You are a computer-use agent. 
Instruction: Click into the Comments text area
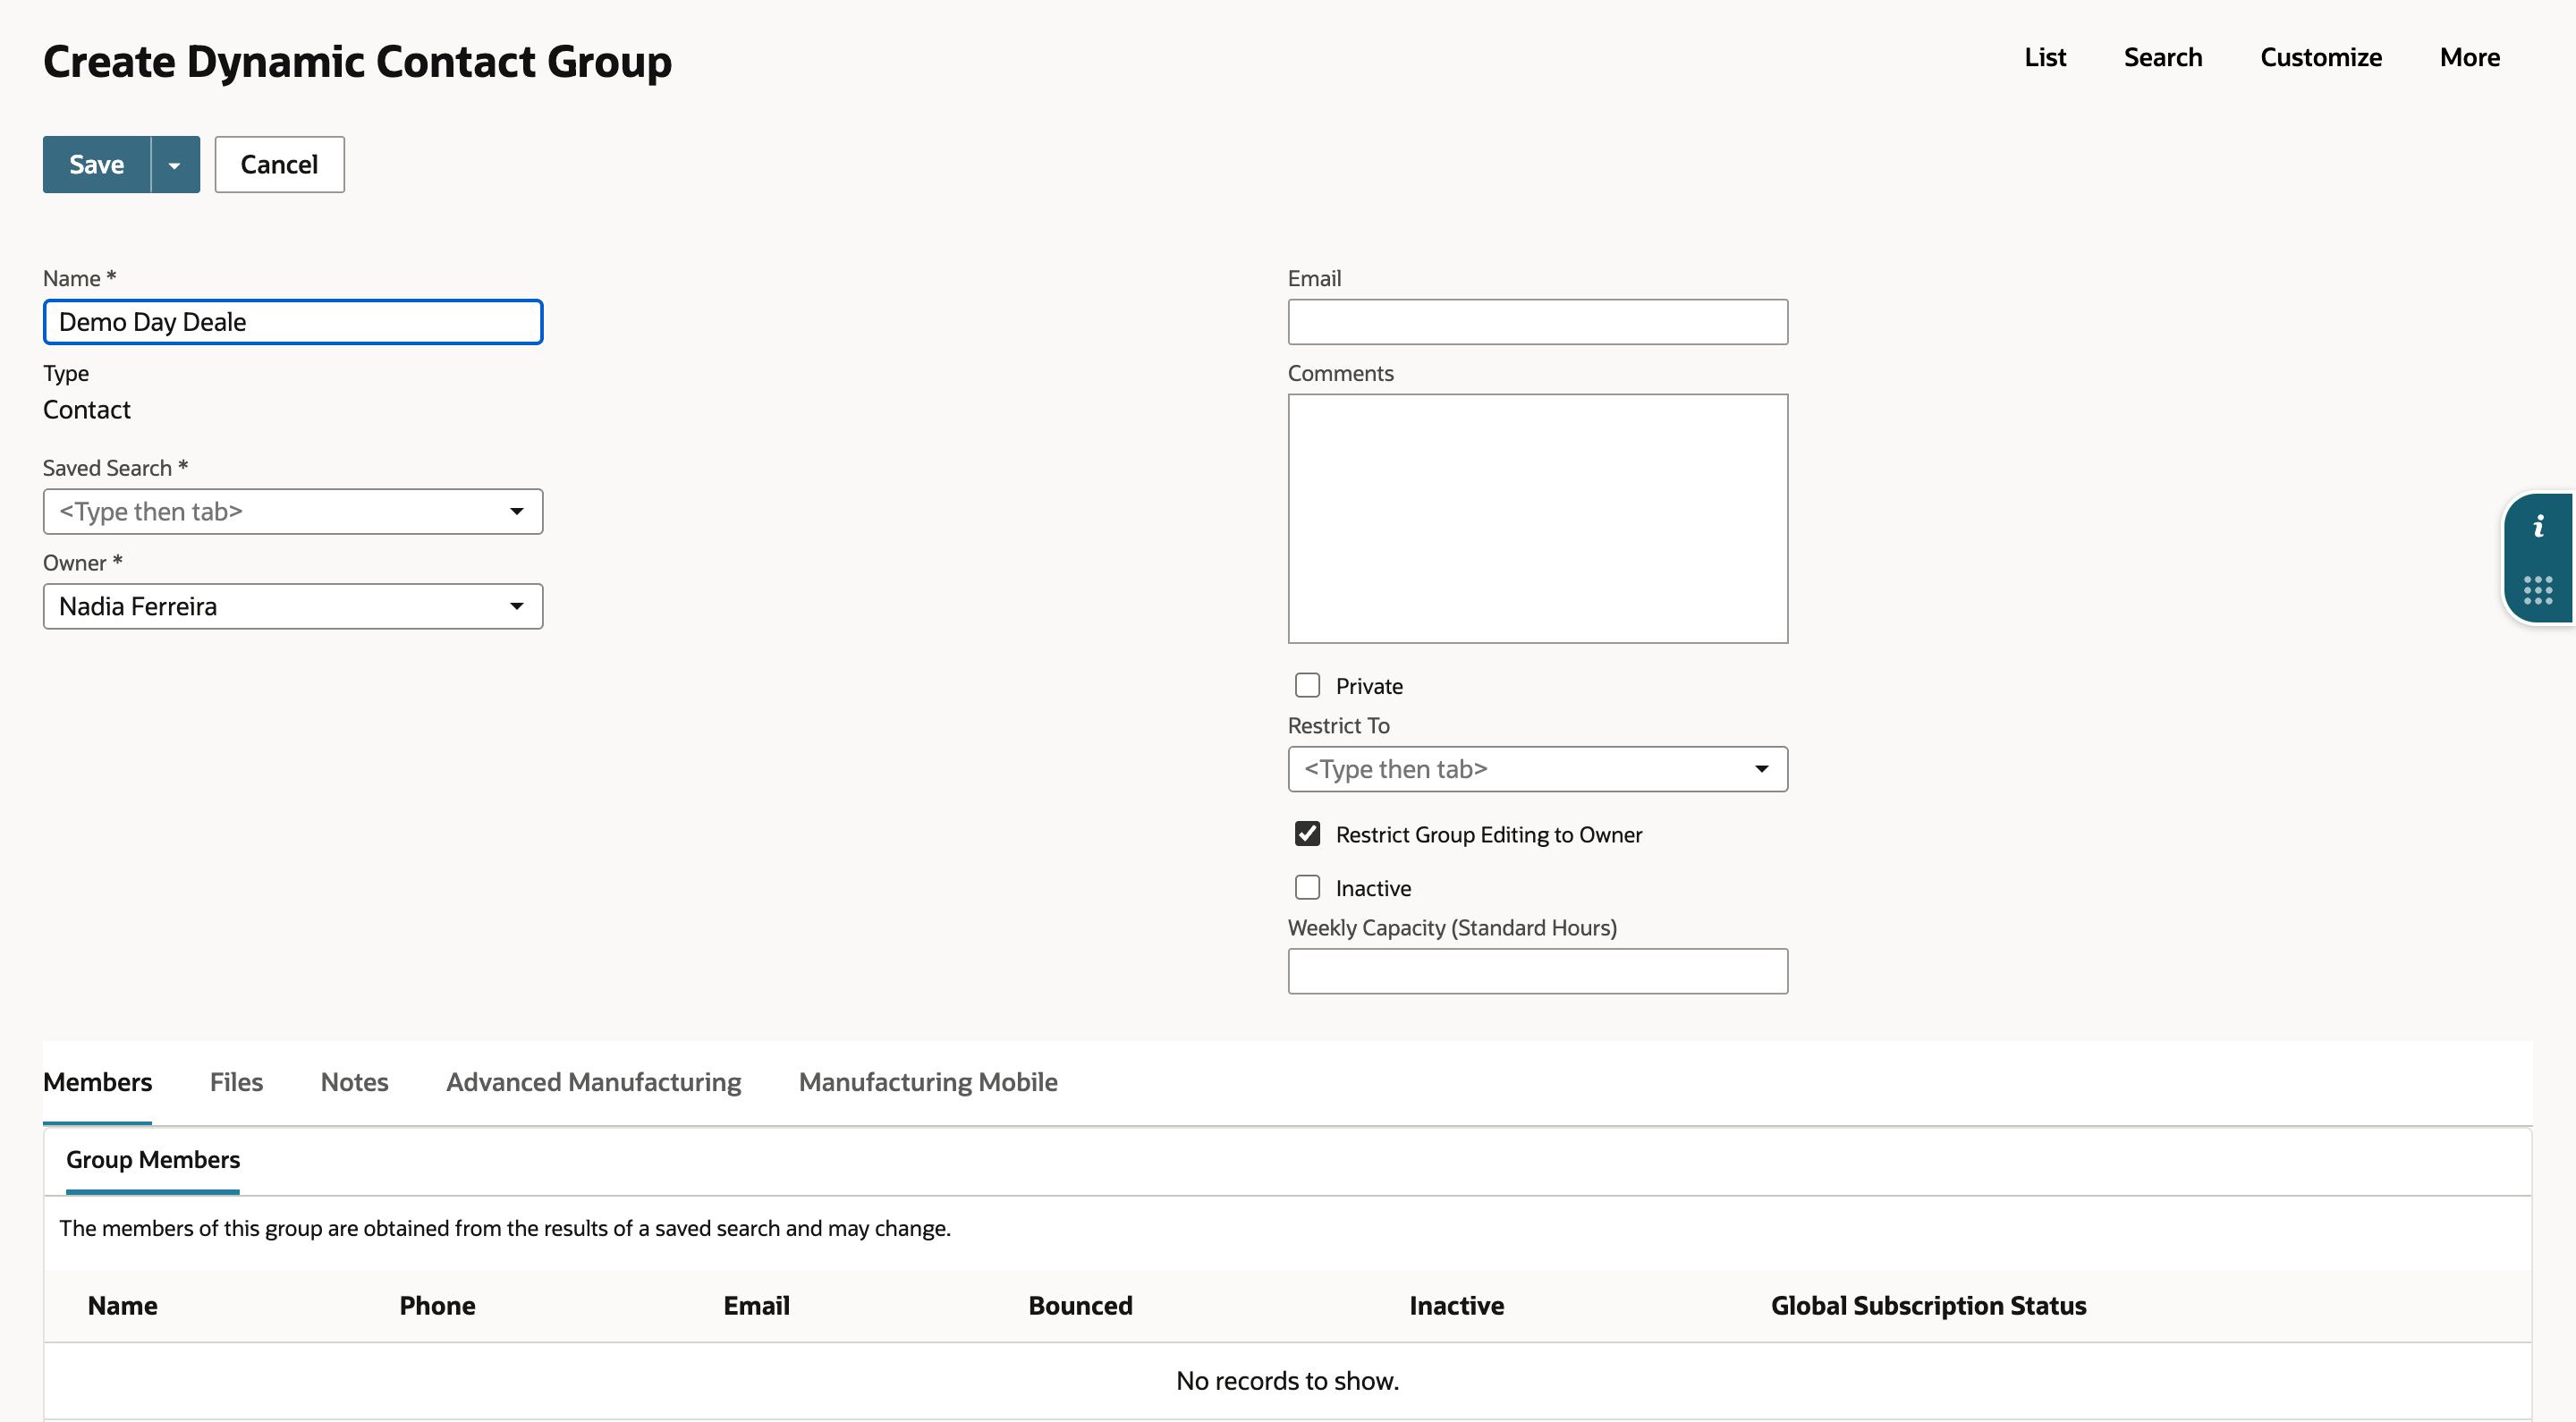[x=1537, y=519]
